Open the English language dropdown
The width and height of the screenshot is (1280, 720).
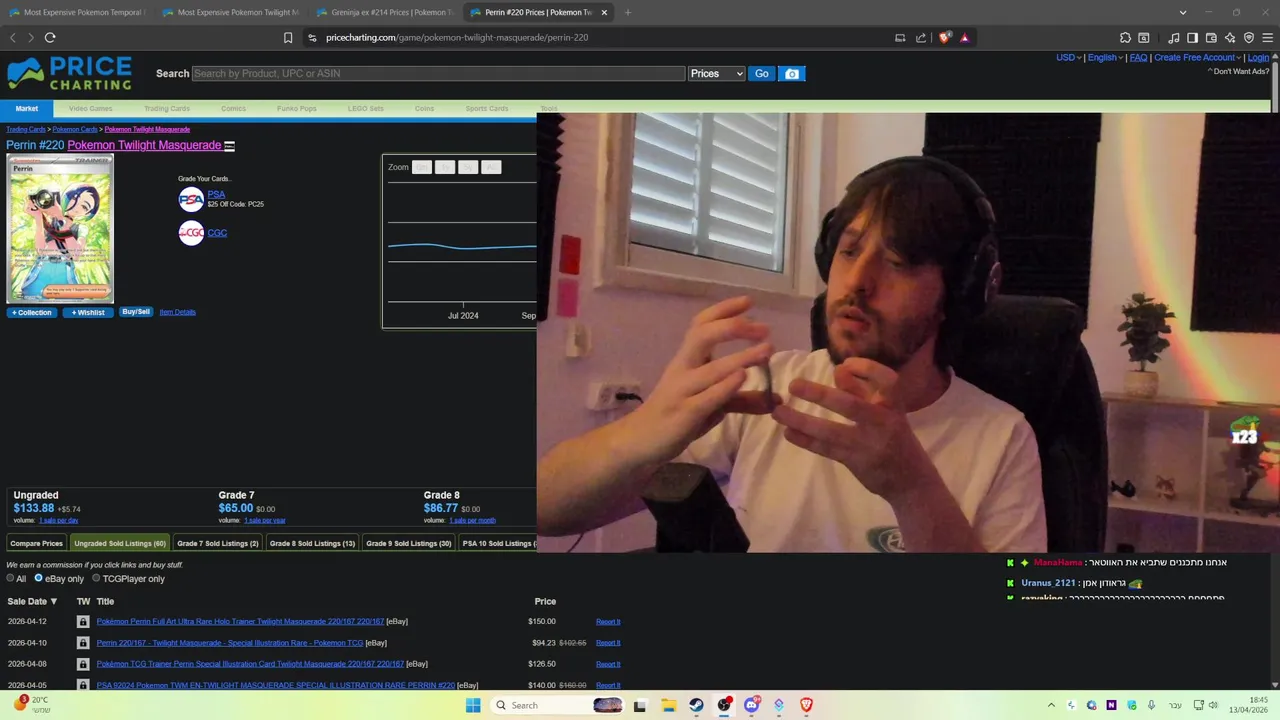coord(1105,58)
